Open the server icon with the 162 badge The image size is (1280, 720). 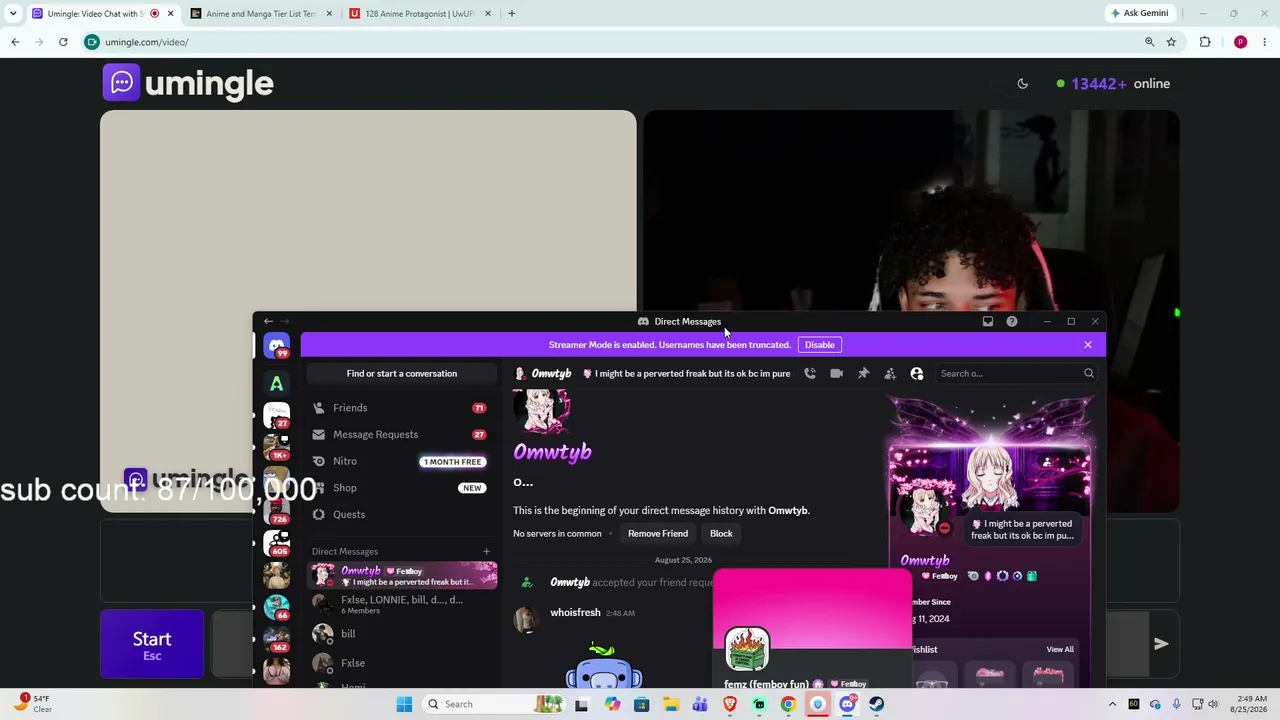(x=277, y=638)
